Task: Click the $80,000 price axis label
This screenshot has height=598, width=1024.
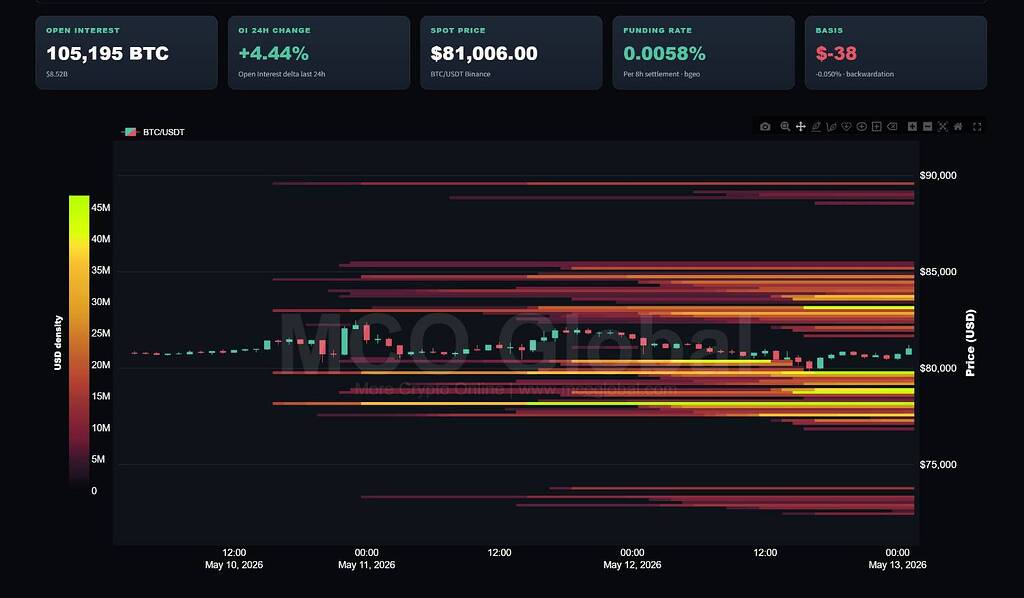Action: (x=938, y=368)
